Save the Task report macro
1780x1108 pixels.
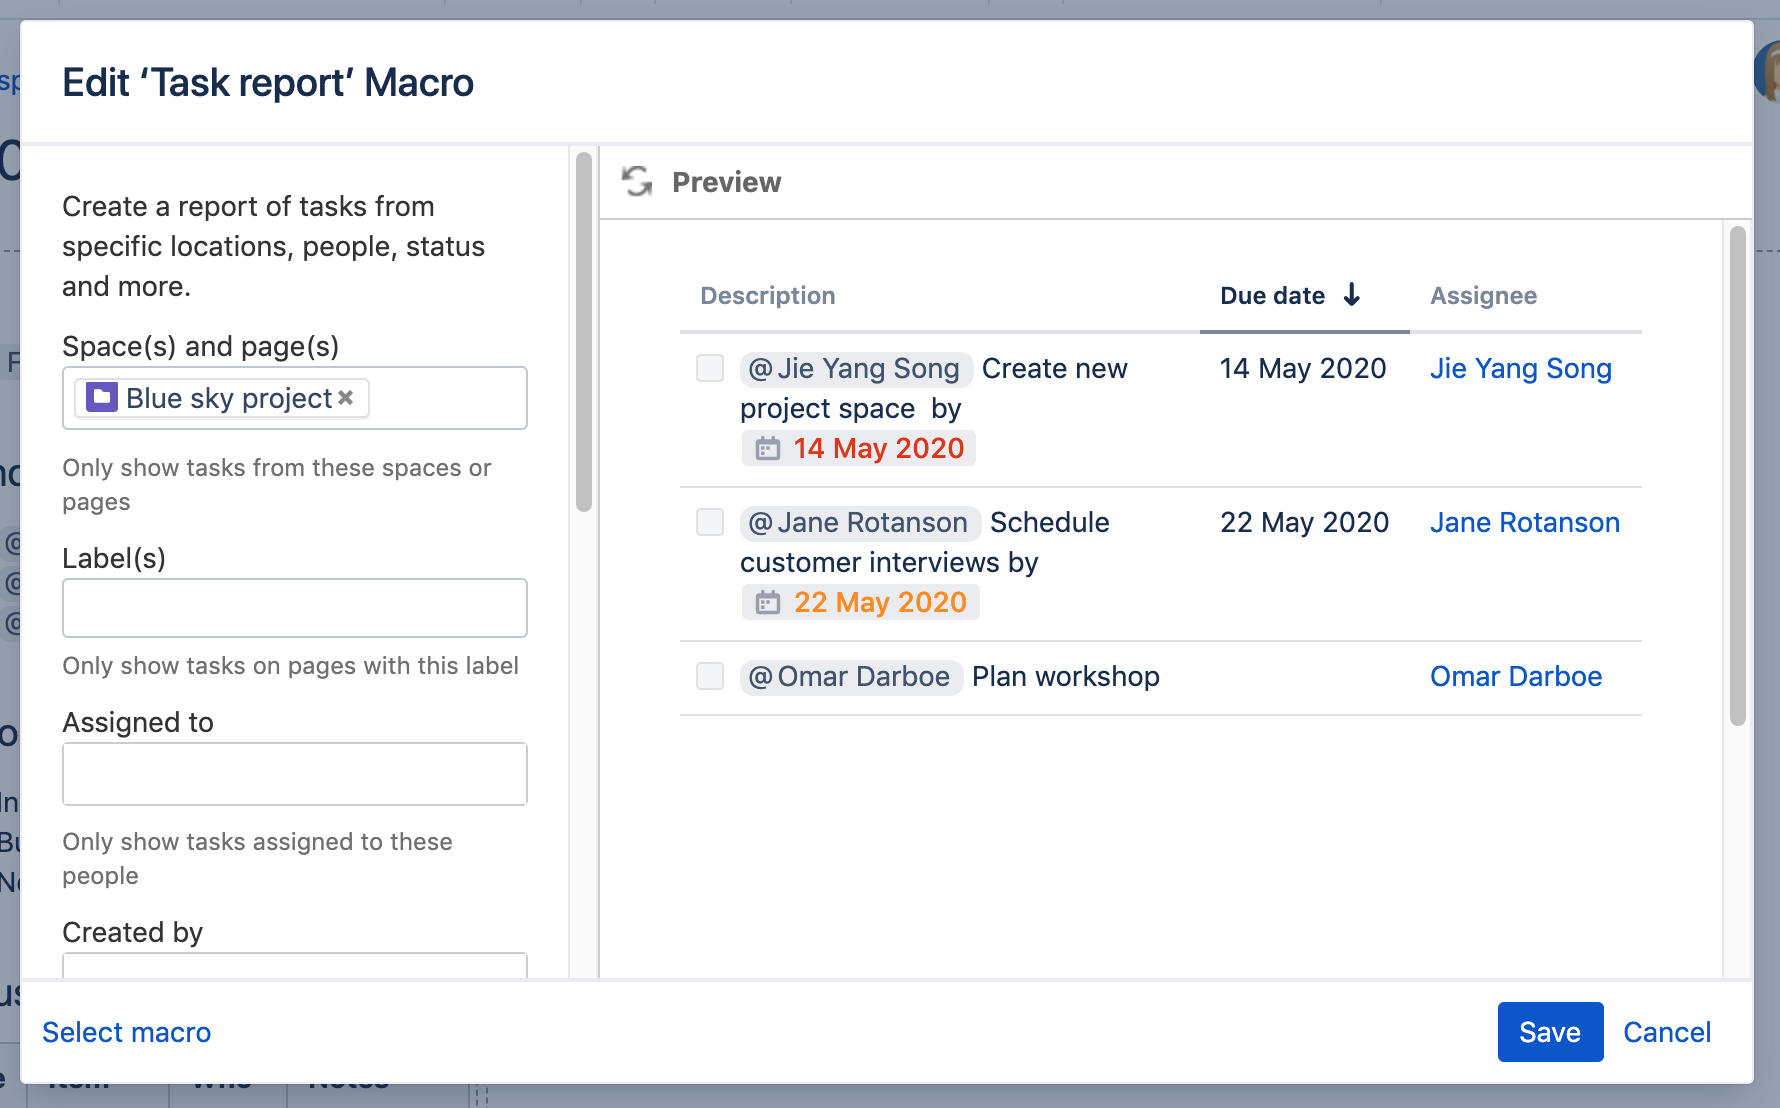[x=1550, y=1032]
